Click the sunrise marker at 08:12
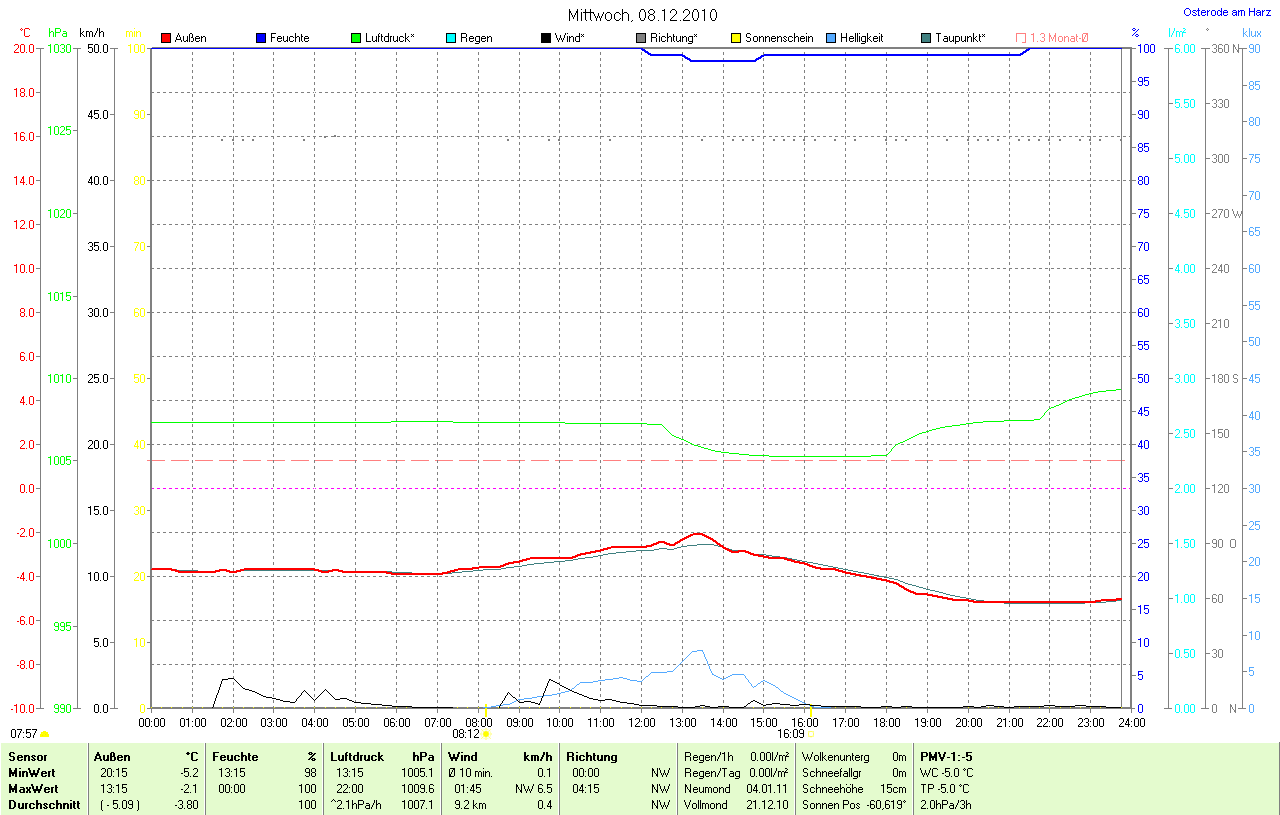The height and width of the screenshot is (815, 1280). [x=486, y=733]
